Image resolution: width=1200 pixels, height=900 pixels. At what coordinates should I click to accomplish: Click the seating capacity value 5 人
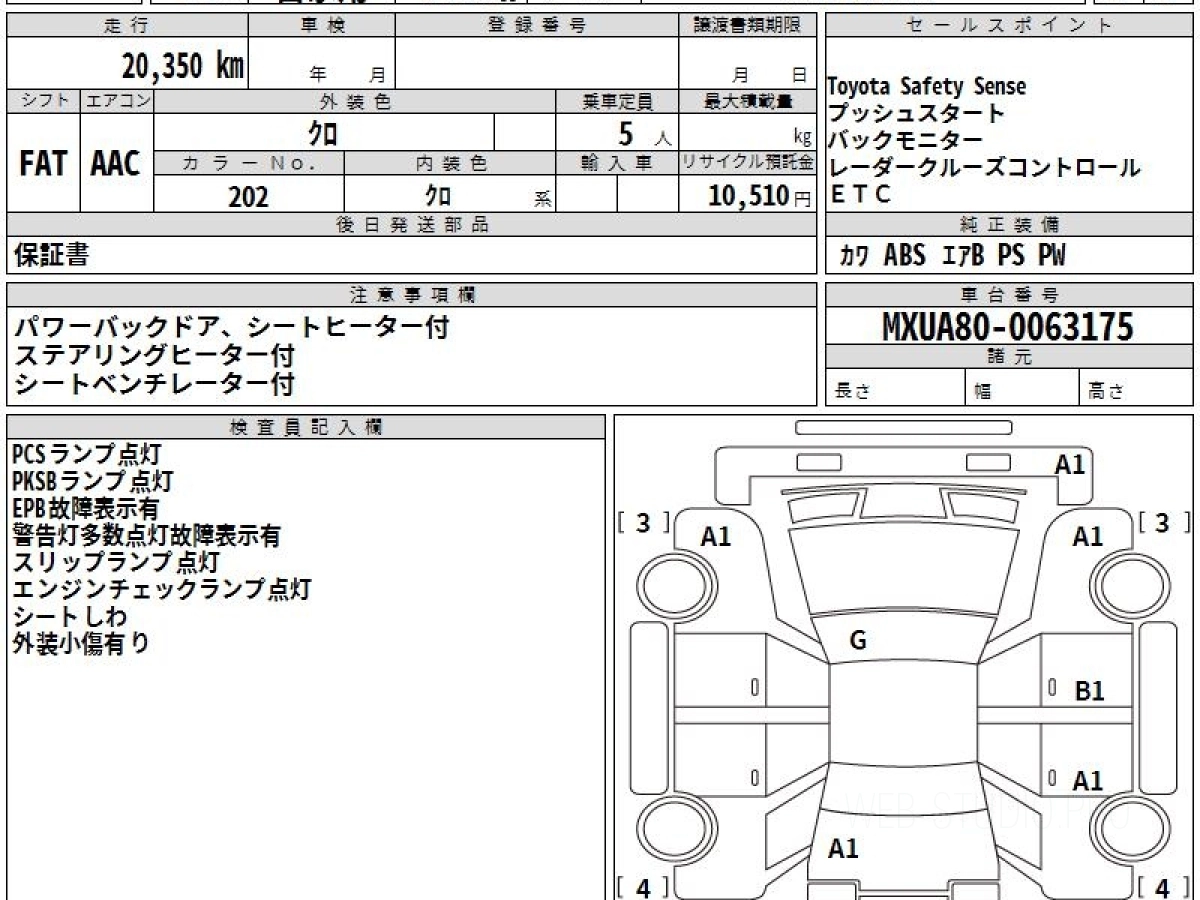(x=644, y=133)
